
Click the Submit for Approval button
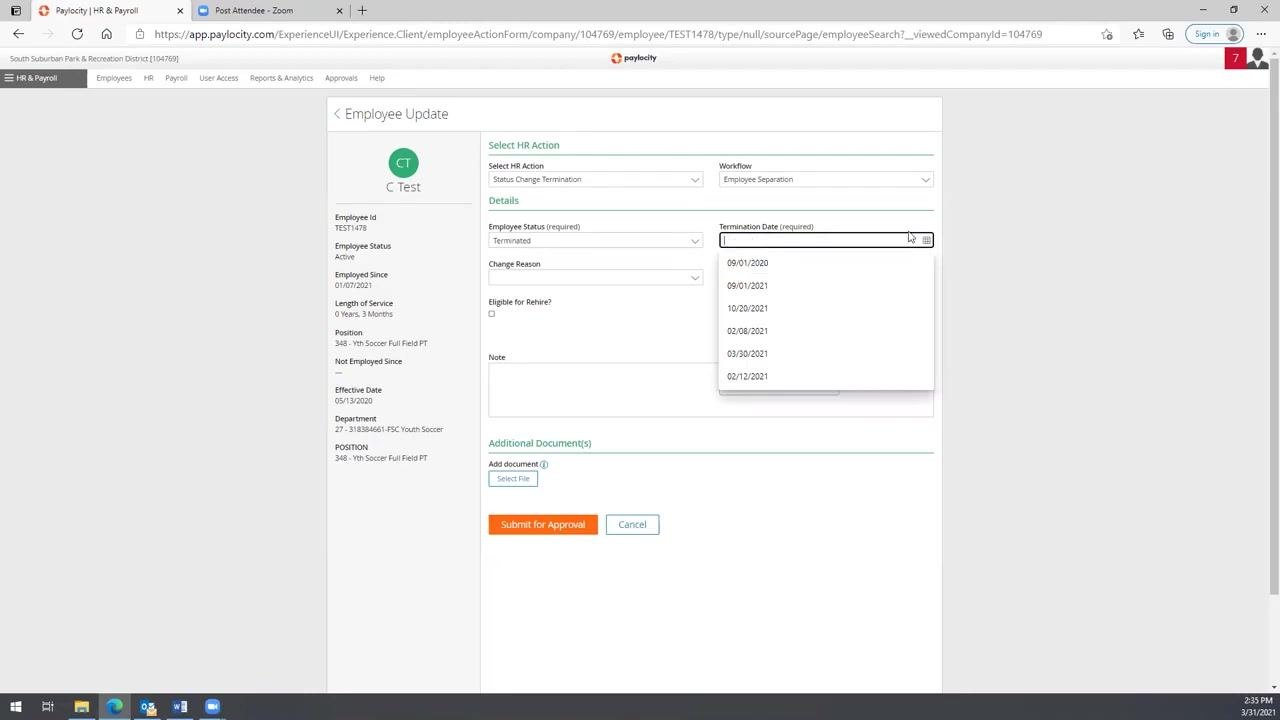click(x=543, y=525)
